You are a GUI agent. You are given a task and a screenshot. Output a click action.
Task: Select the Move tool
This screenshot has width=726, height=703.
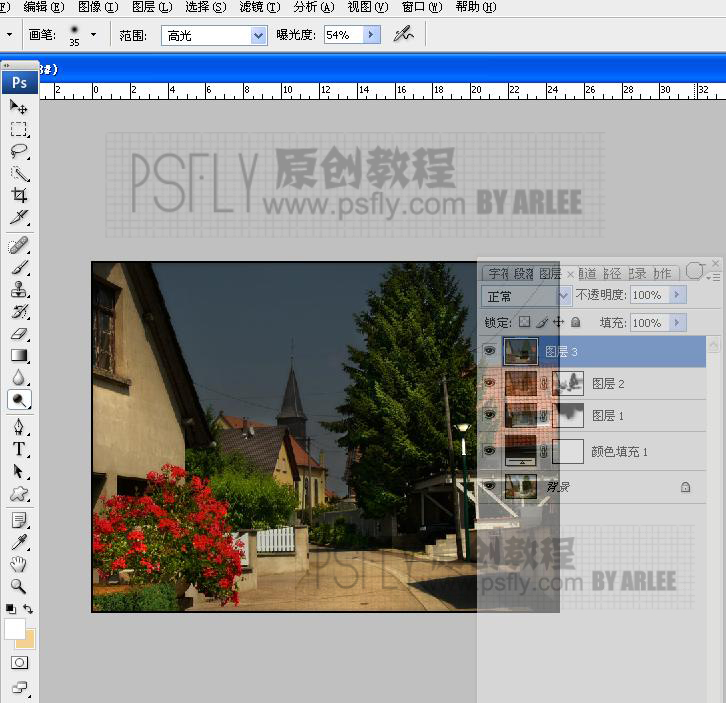pos(19,107)
